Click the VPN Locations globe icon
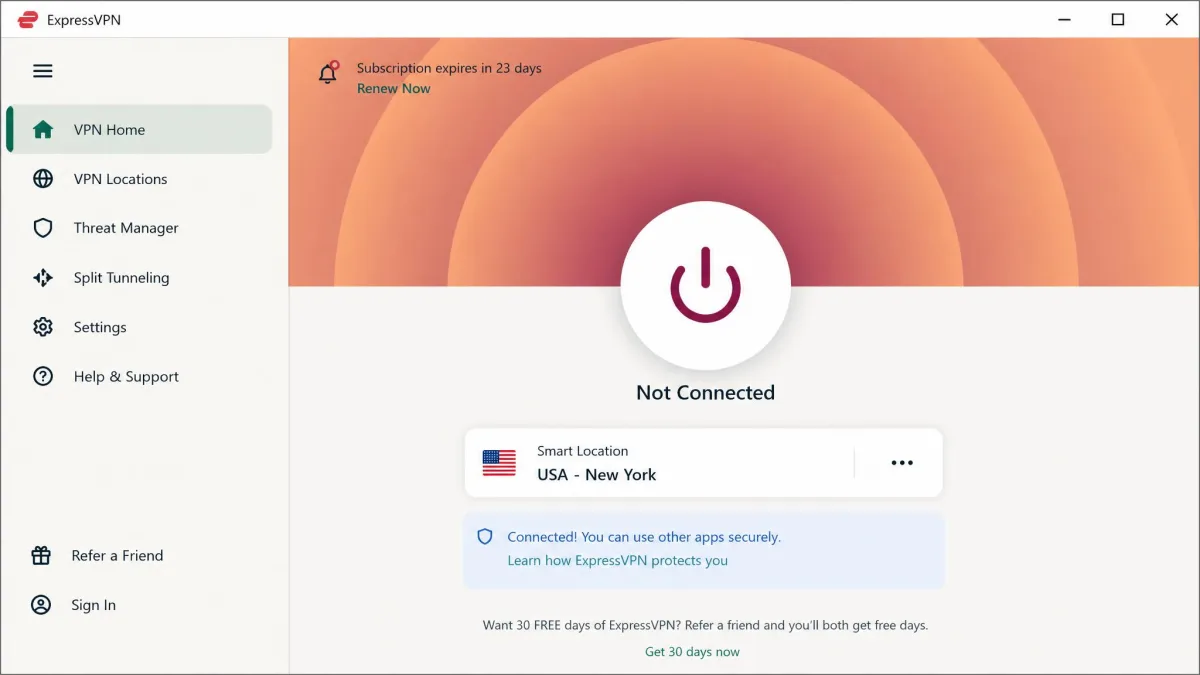The image size is (1200, 675). pos(42,179)
